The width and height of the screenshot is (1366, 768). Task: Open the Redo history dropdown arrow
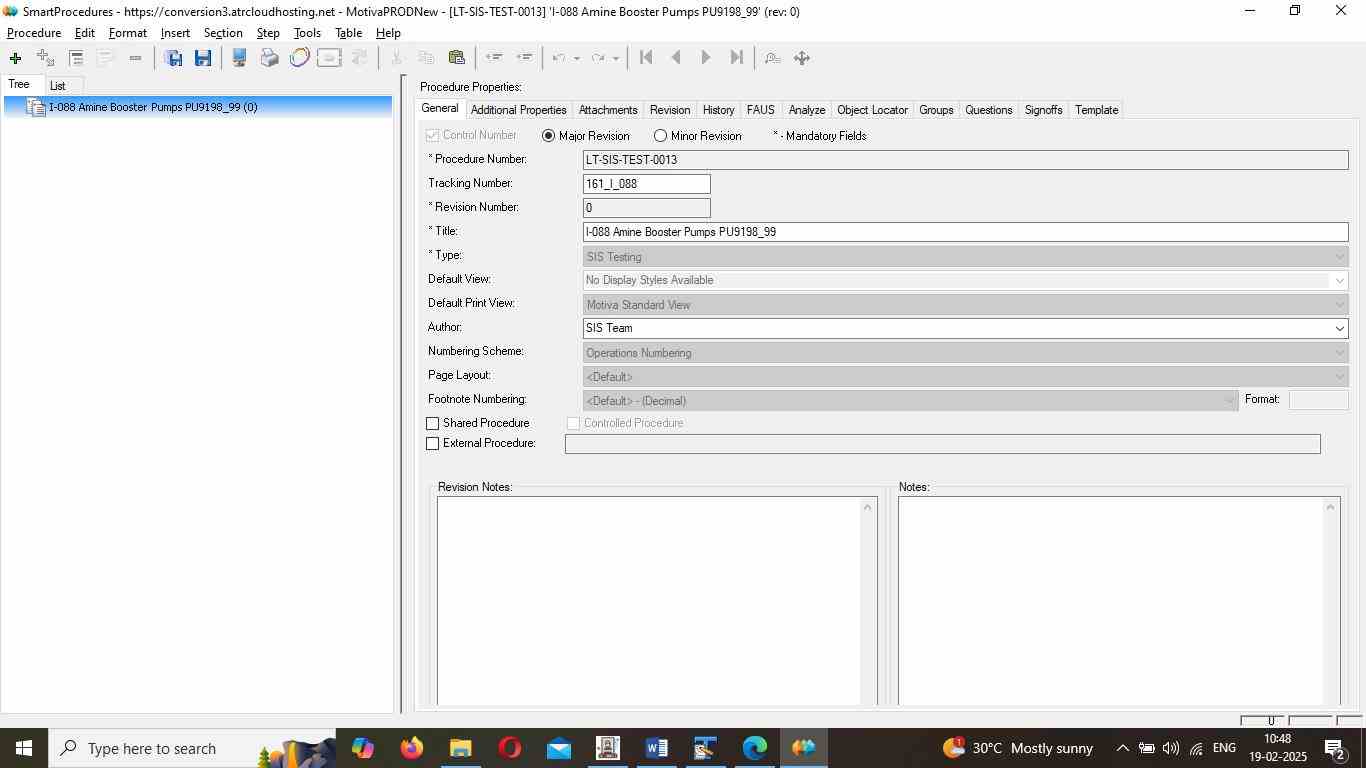615,58
